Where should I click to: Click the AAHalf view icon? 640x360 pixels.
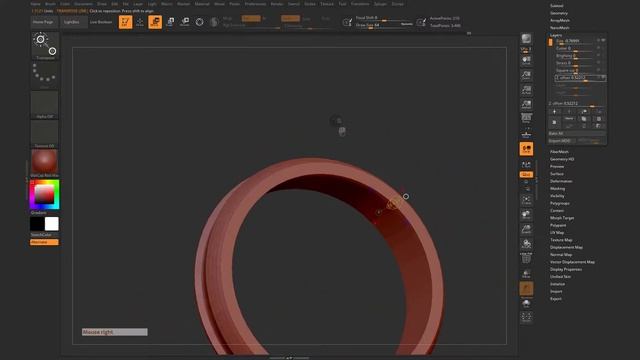click(x=526, y=104)
